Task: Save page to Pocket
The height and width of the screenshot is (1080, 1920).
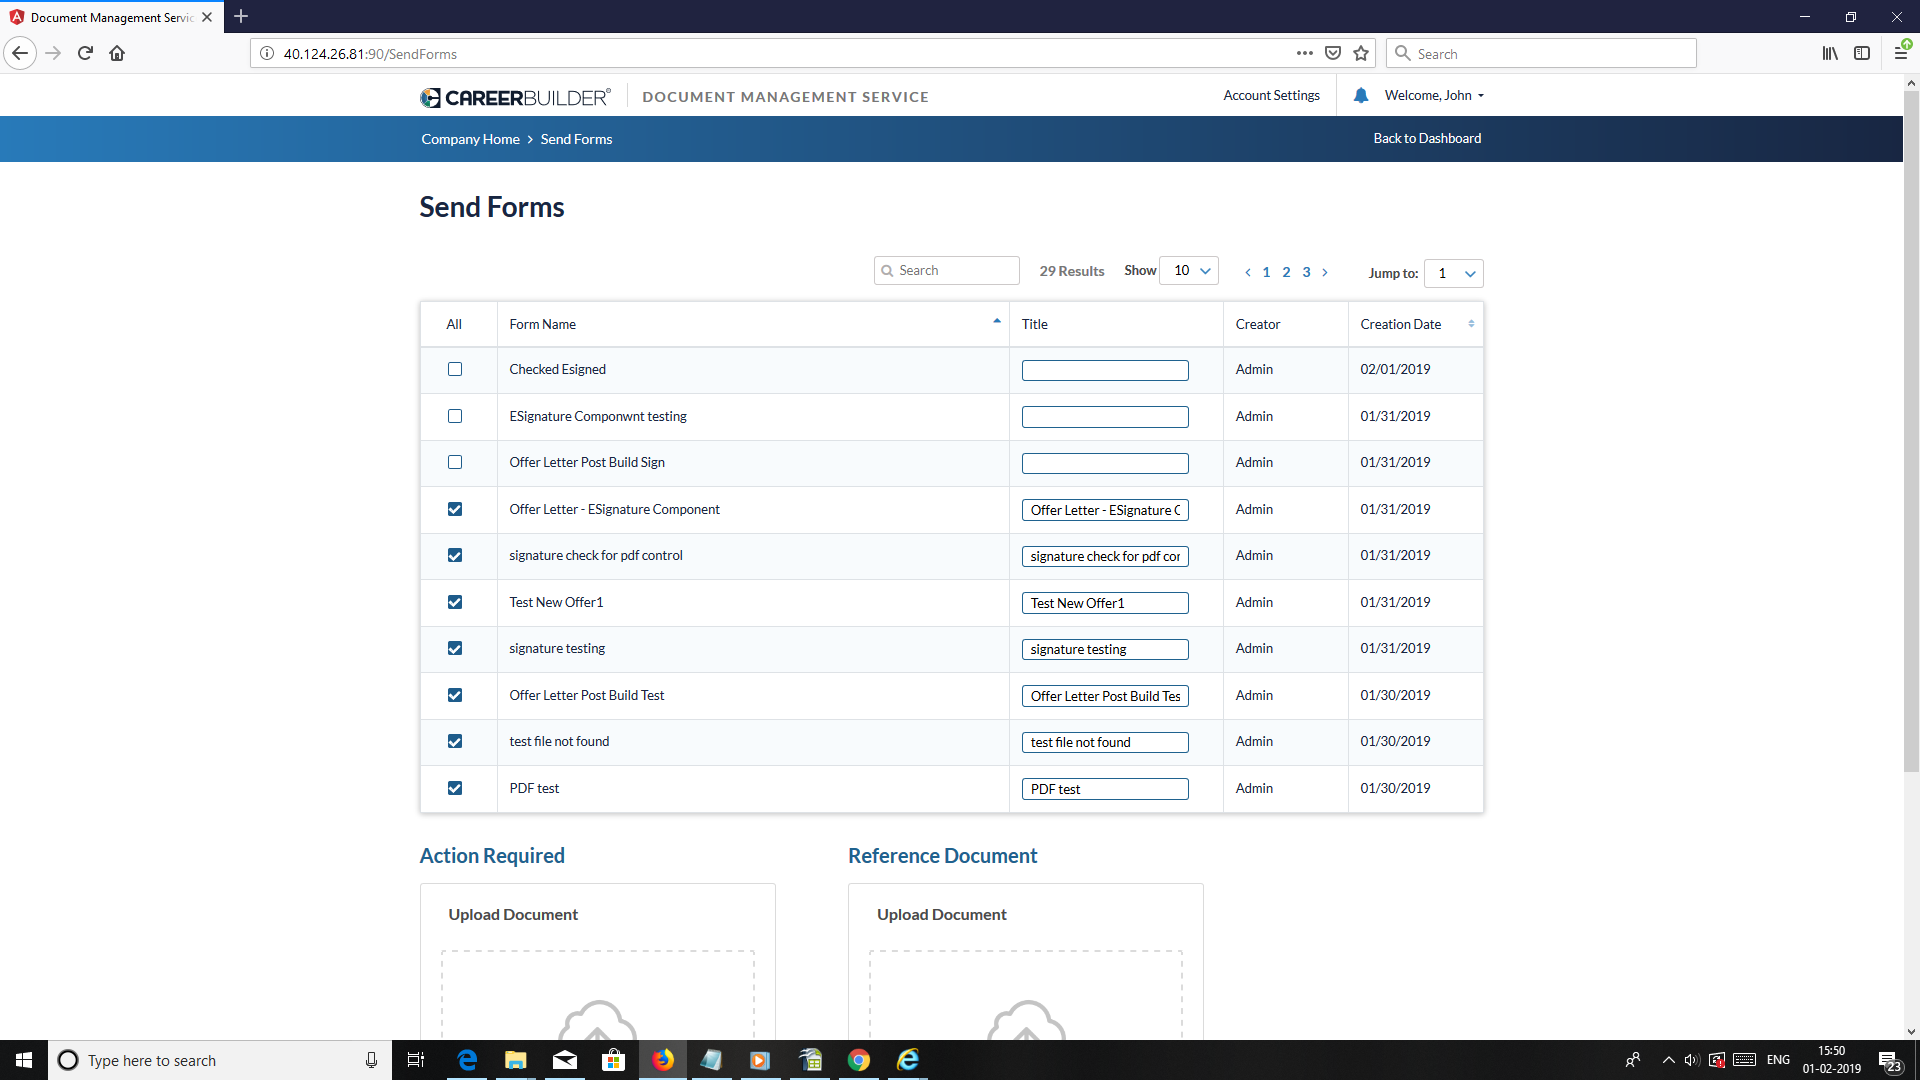Action: coord(1333,53)
